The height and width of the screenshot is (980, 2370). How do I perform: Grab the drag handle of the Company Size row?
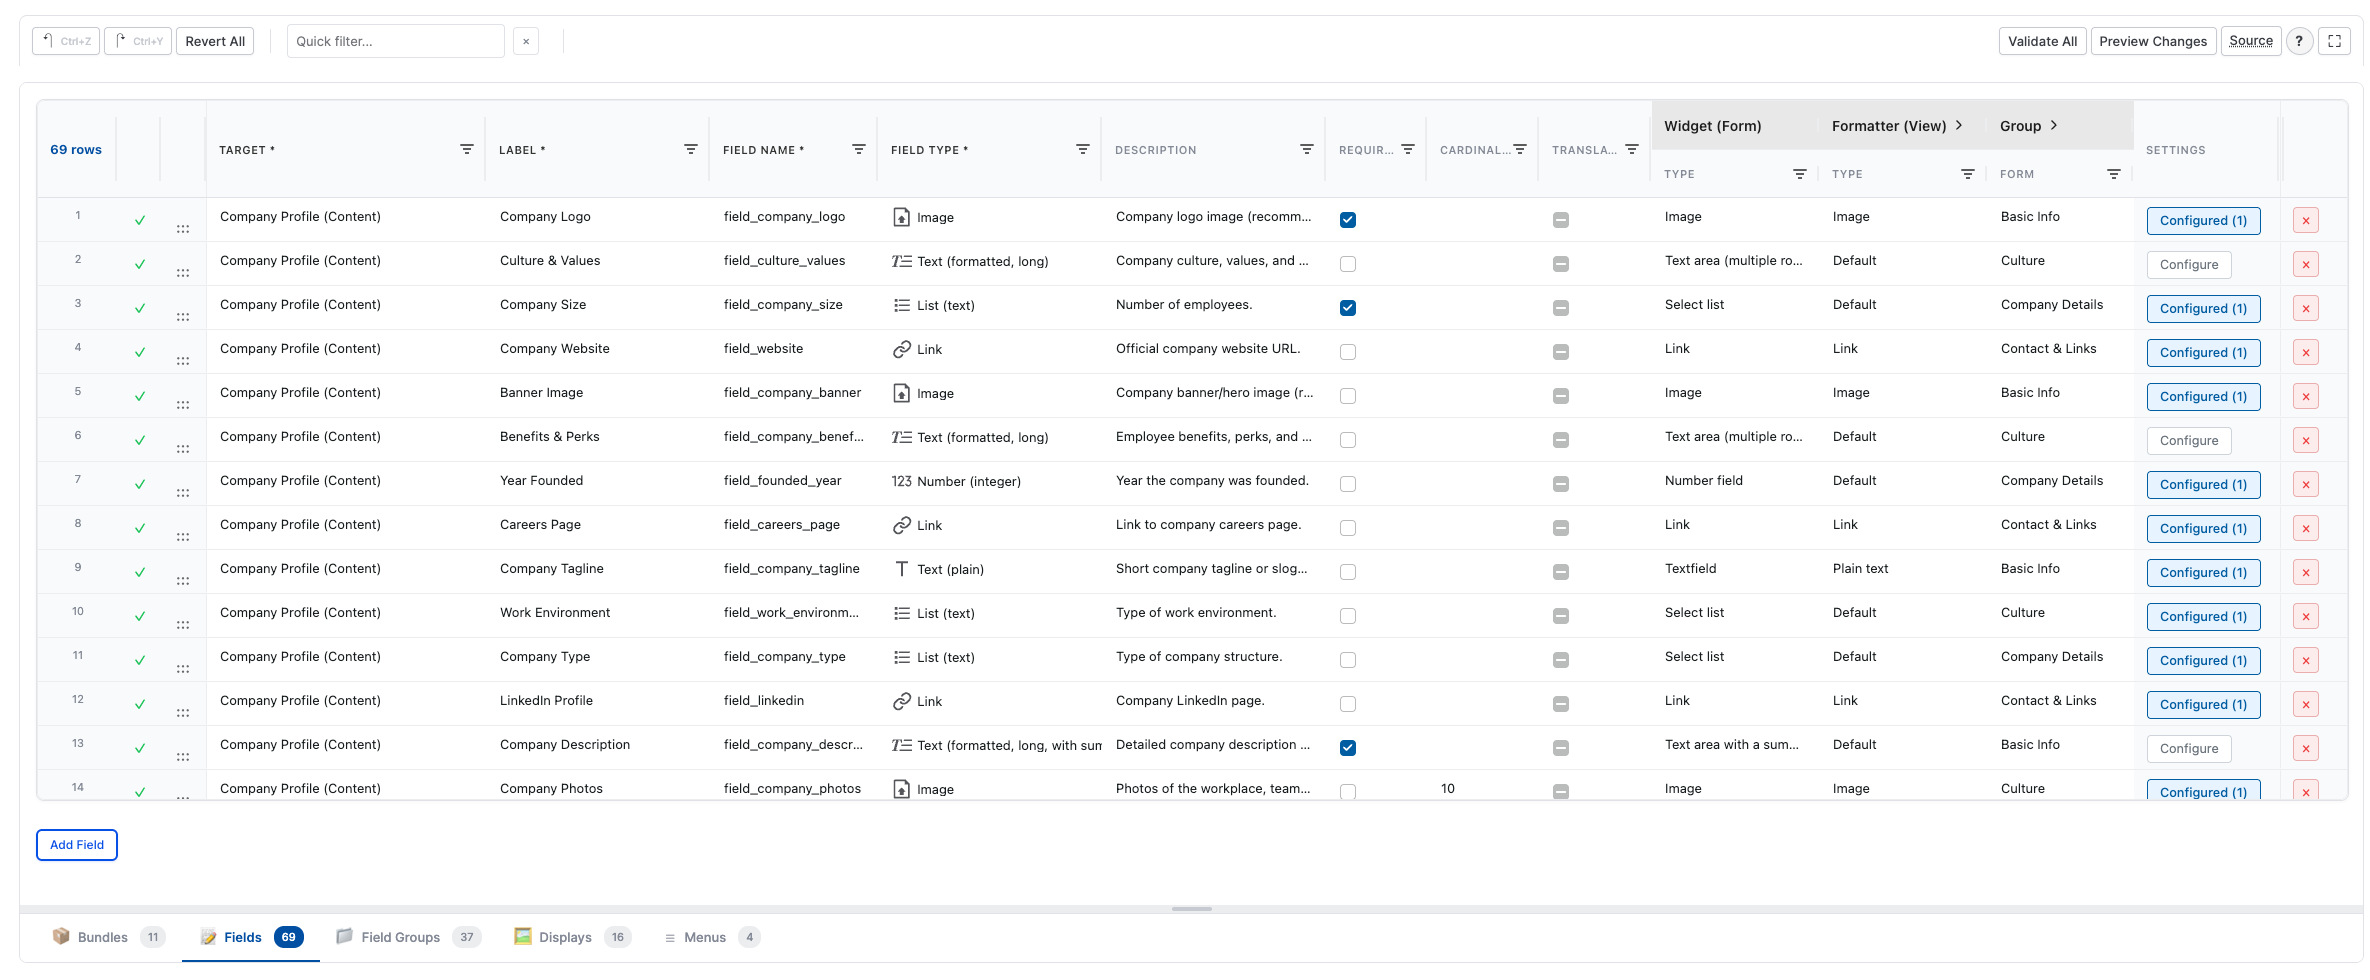click(x=183, y=316)
